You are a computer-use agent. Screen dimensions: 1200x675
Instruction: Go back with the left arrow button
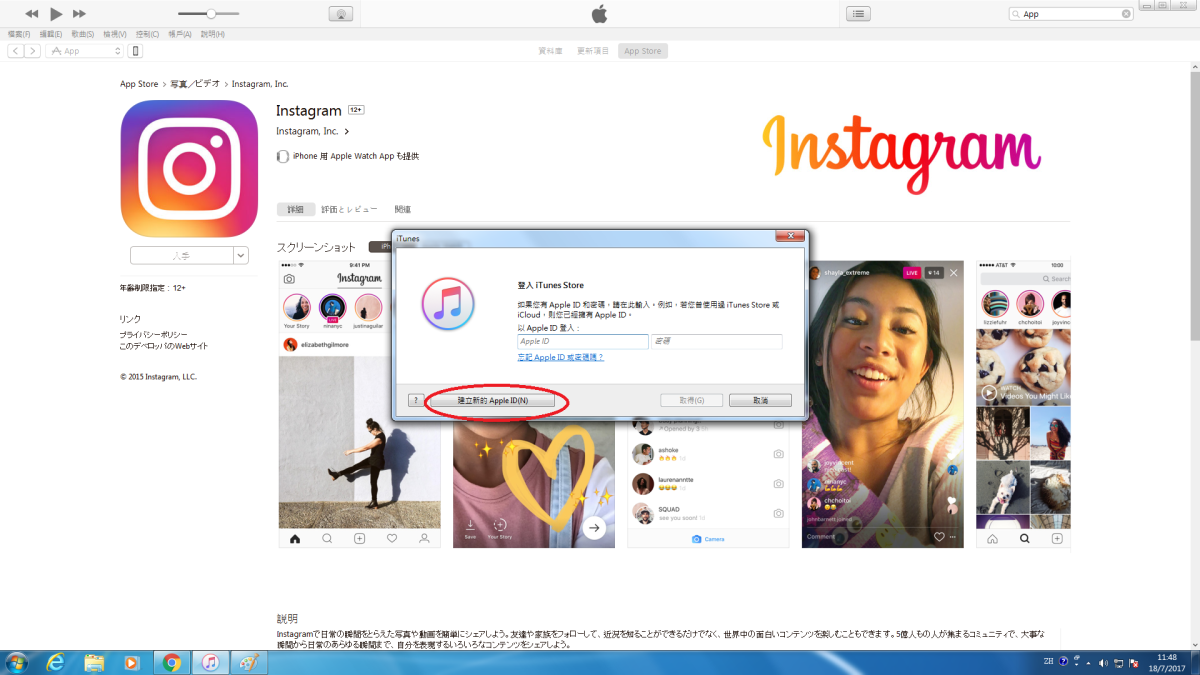16,51
